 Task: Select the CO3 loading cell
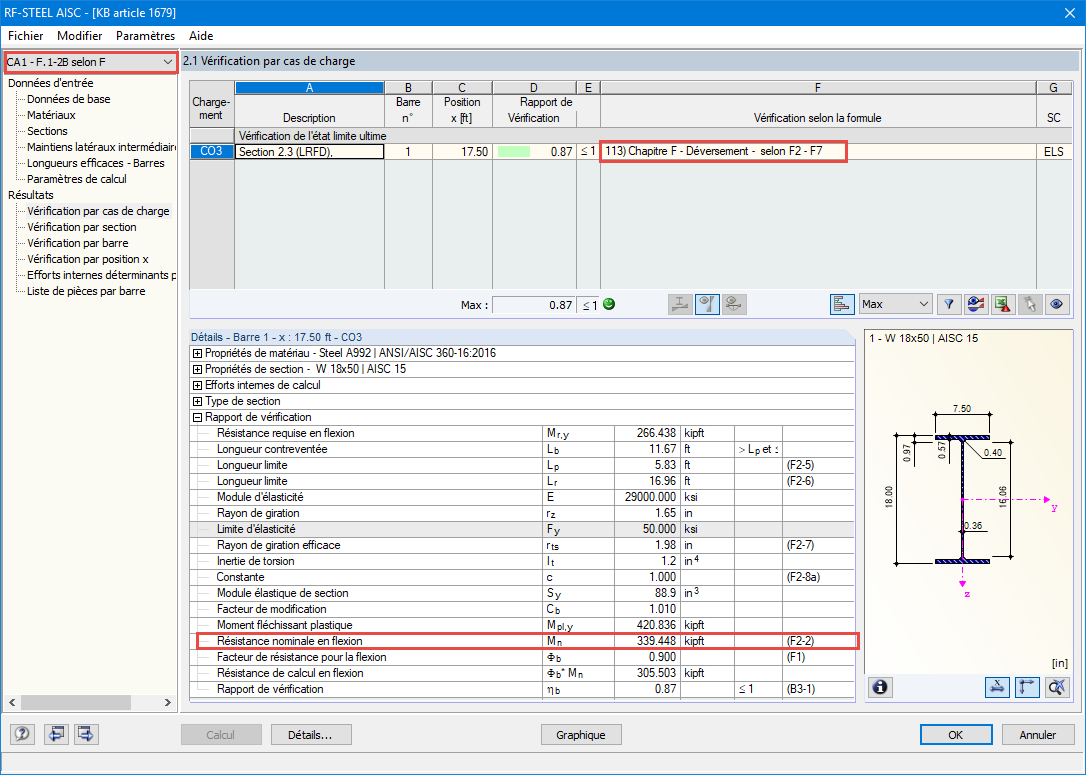pyautogui.click(x=211, y=151)
